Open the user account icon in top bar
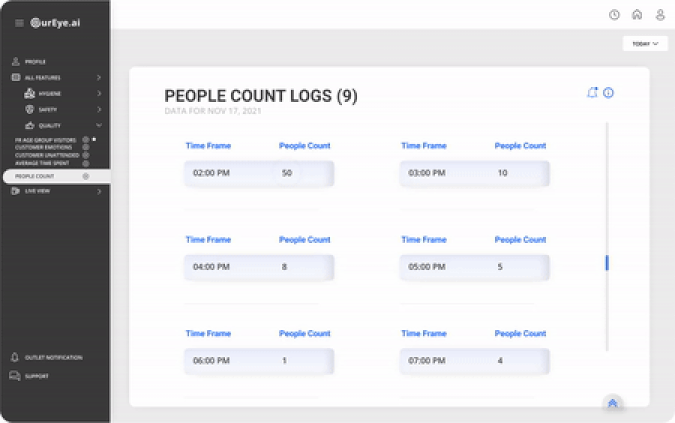 (x=660, y=15)
